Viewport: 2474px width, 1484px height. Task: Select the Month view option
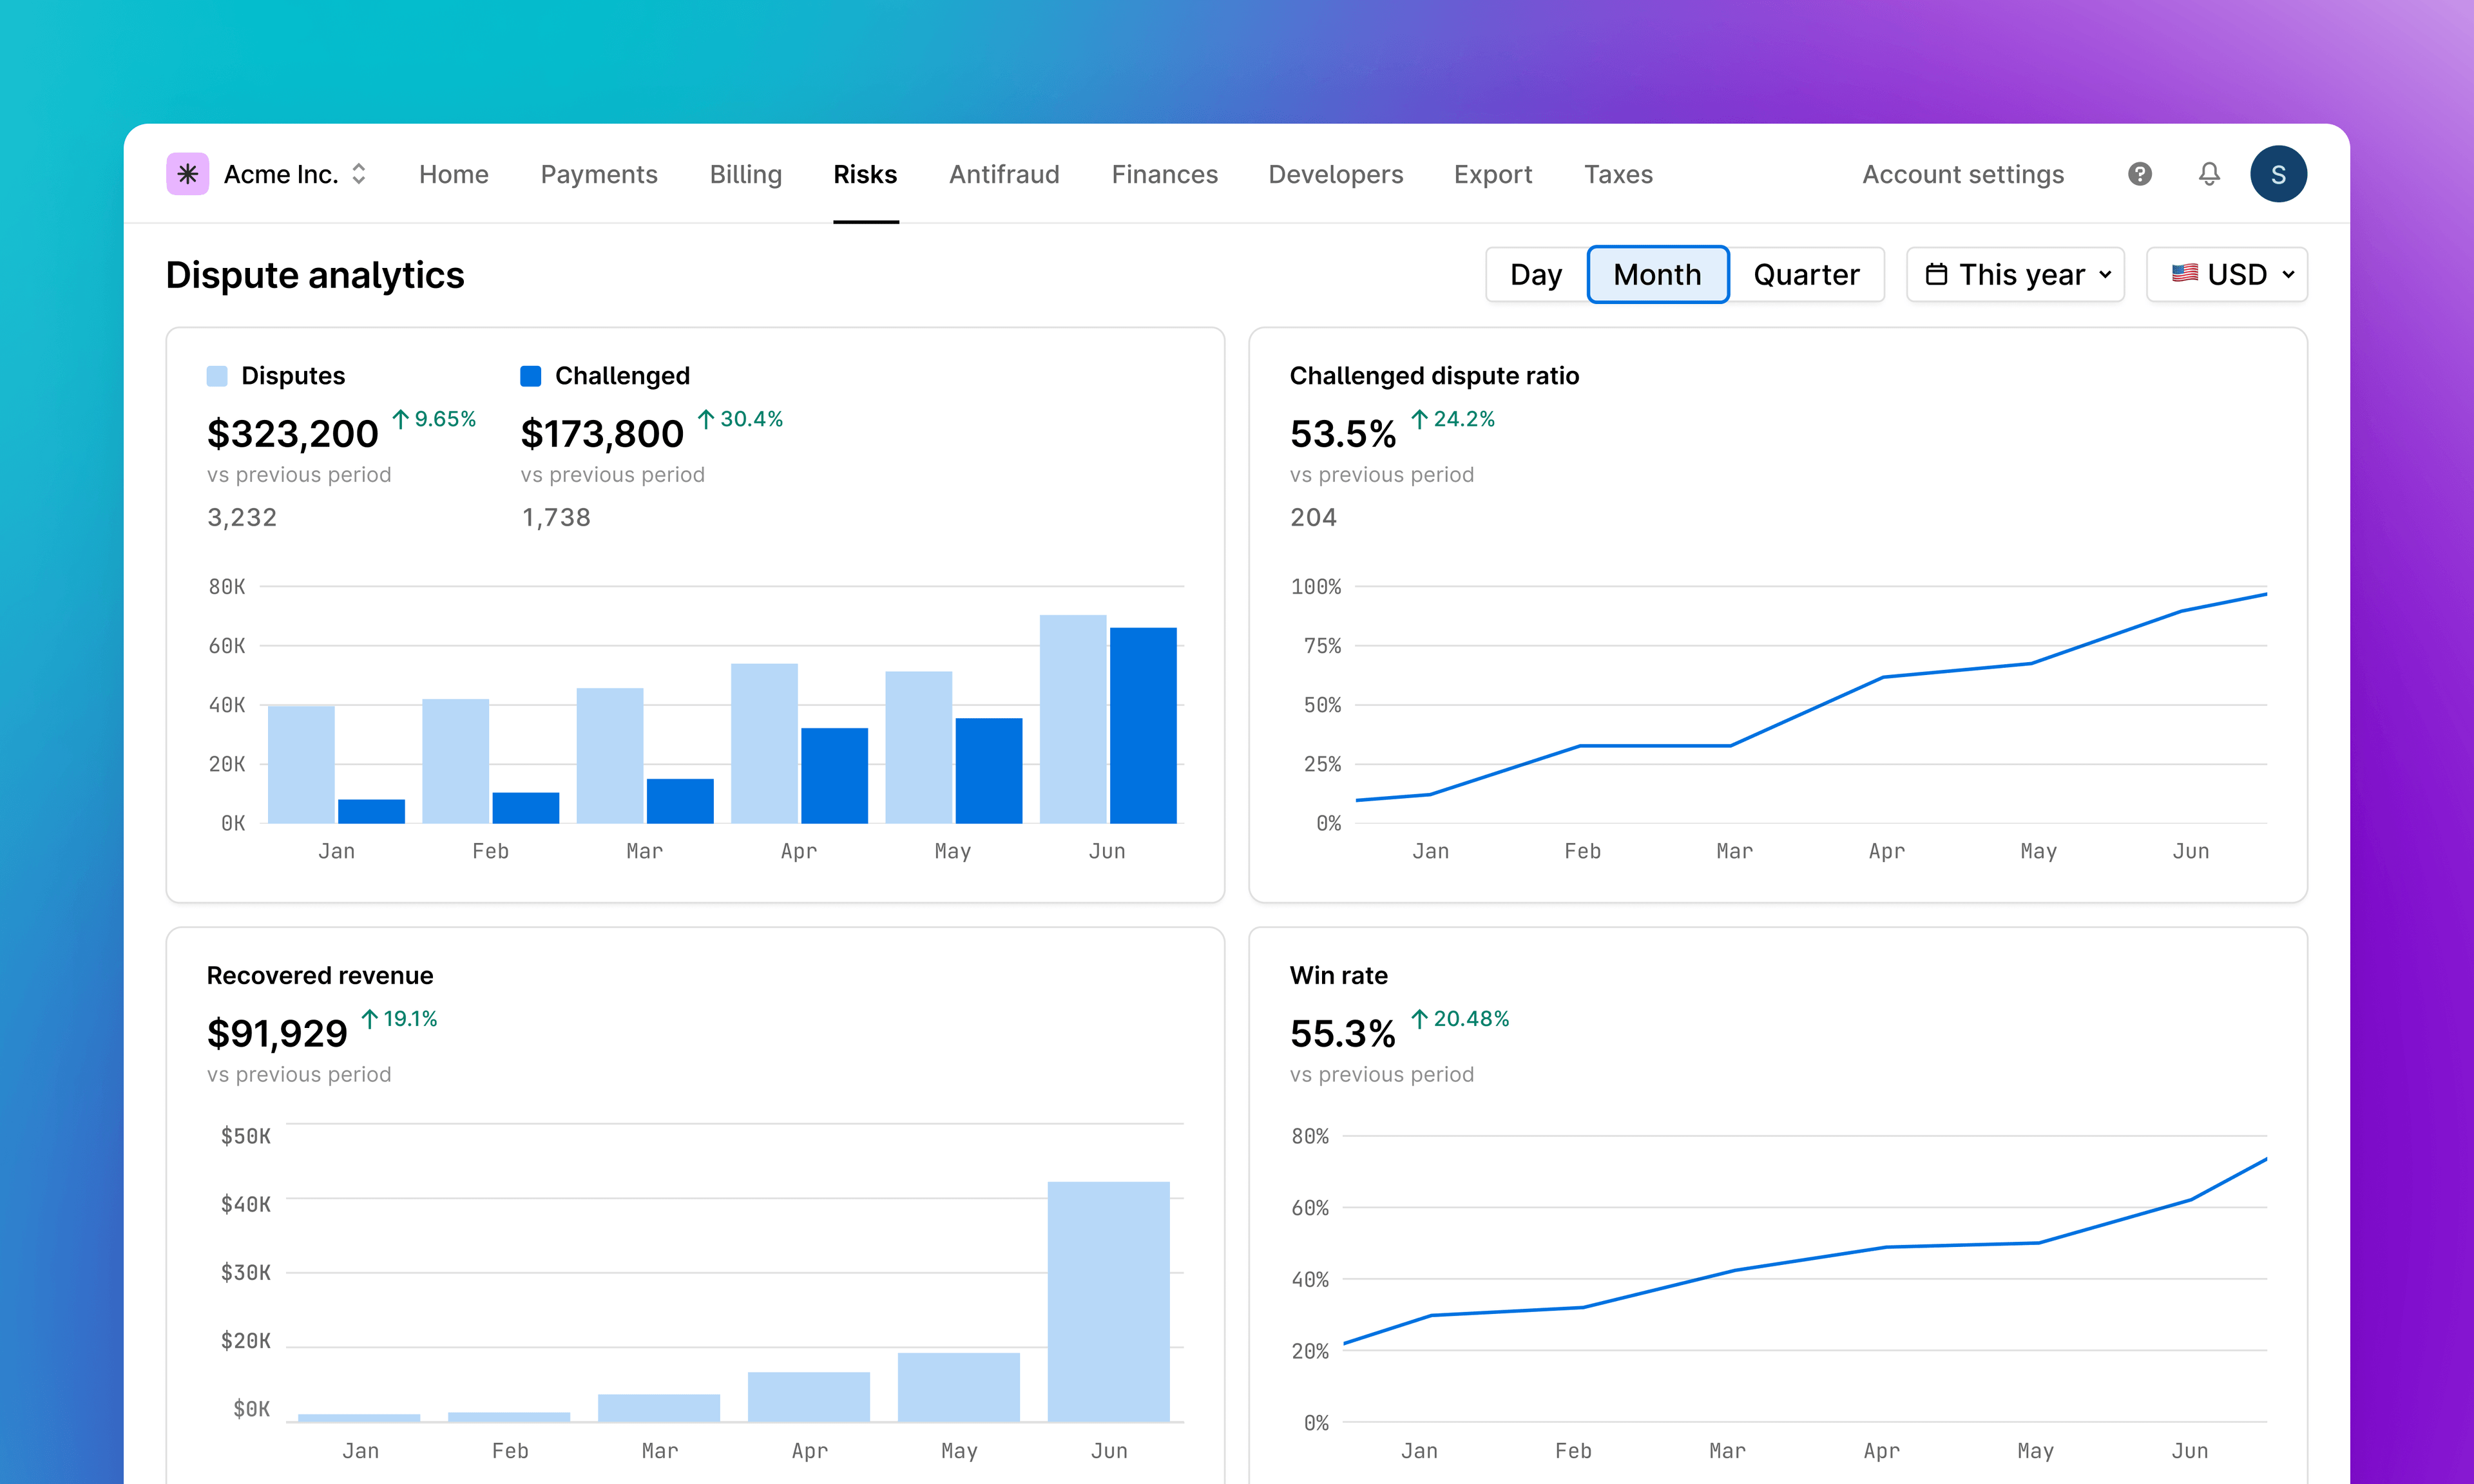[1657, 274]
